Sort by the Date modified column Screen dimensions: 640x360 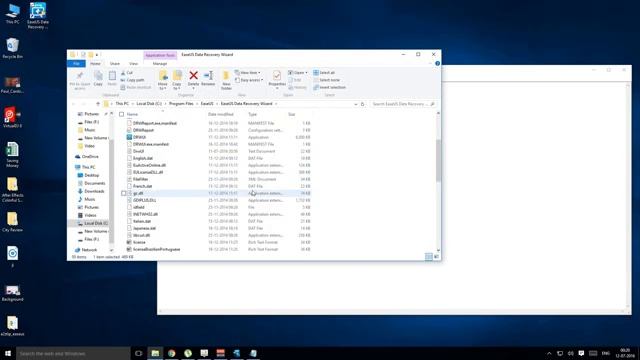click(221, 114)
